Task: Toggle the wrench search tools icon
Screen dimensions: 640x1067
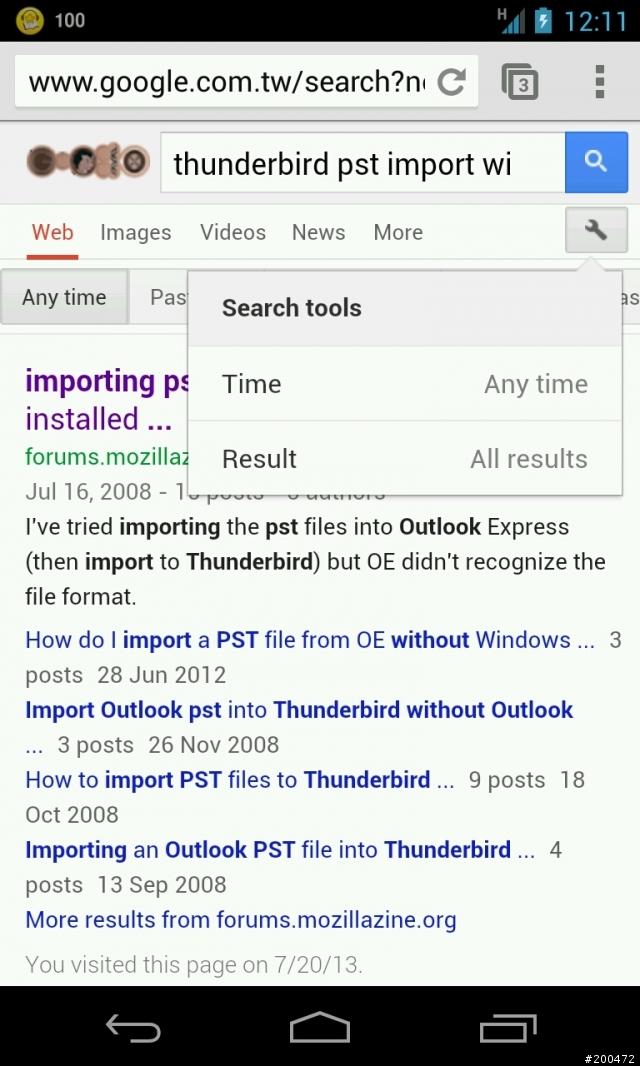Action: click(x=596, y=230)
